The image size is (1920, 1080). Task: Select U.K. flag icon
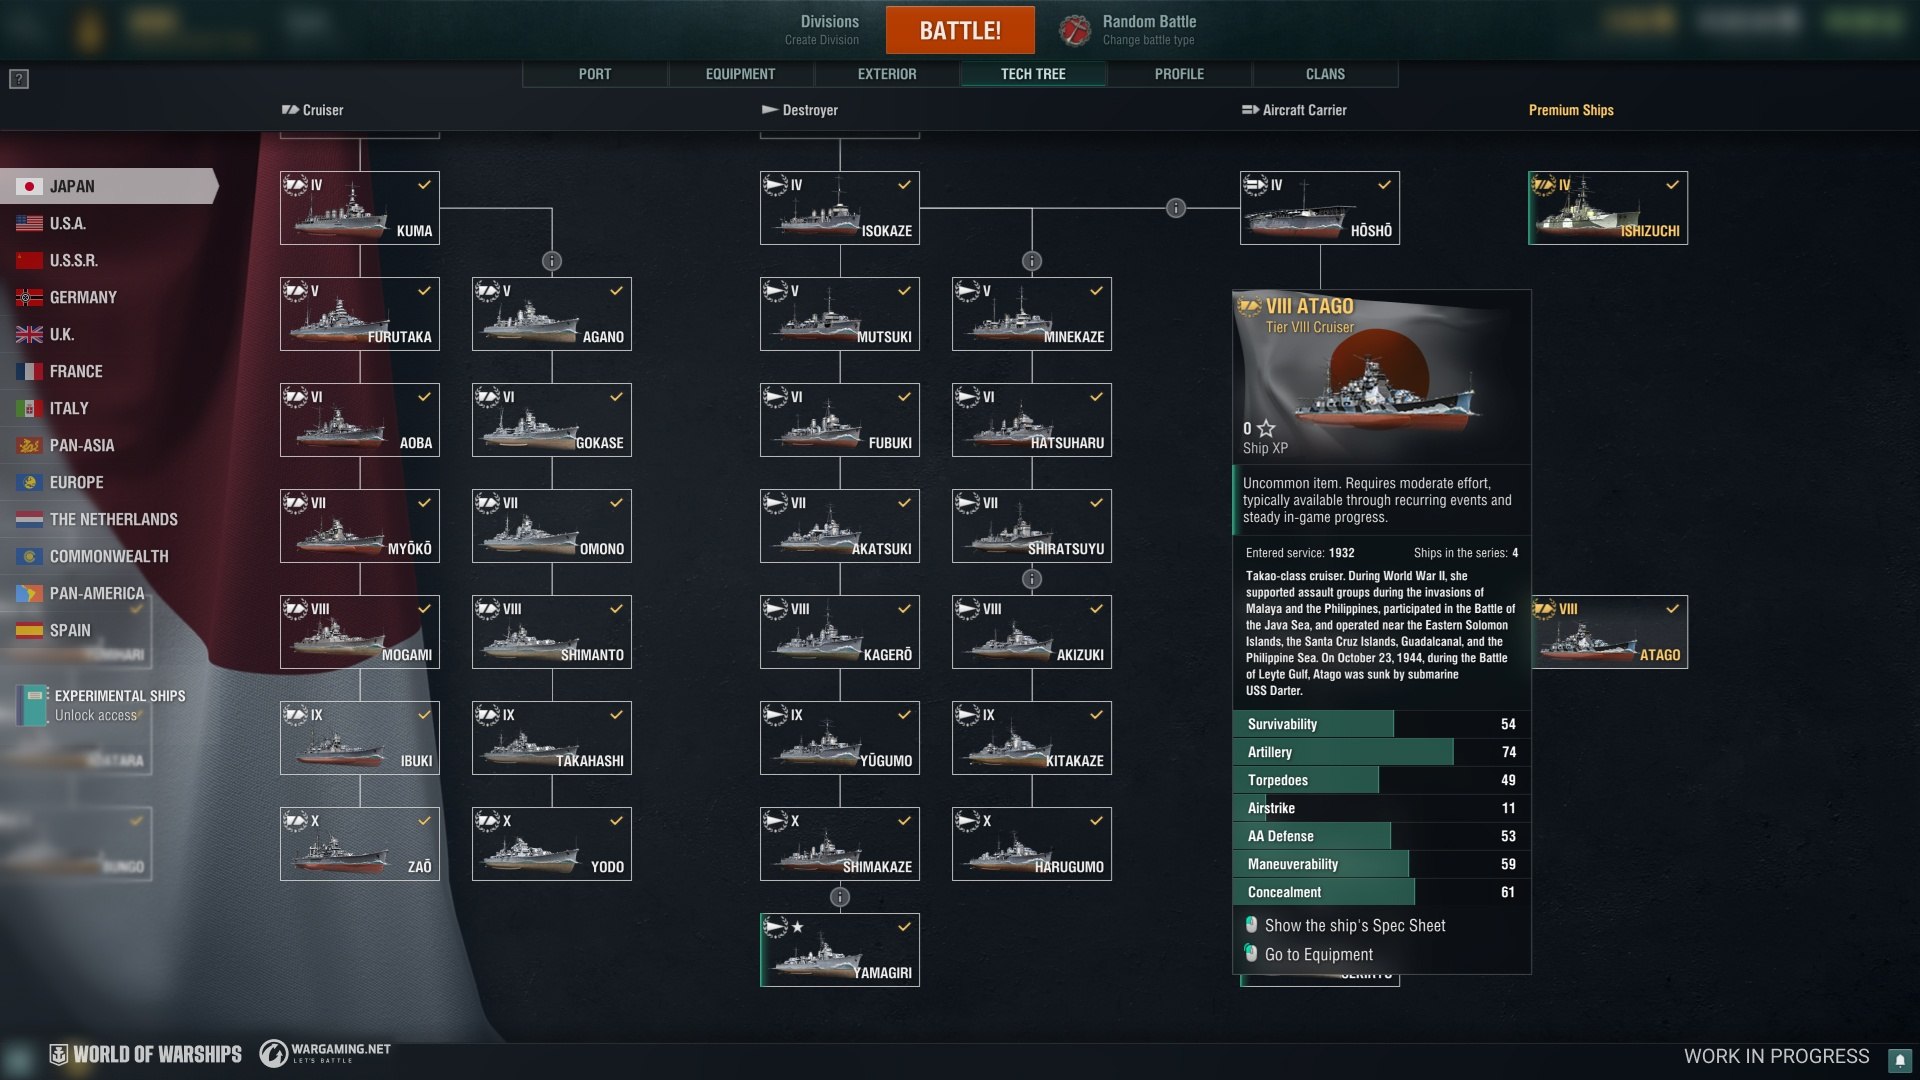29,334
